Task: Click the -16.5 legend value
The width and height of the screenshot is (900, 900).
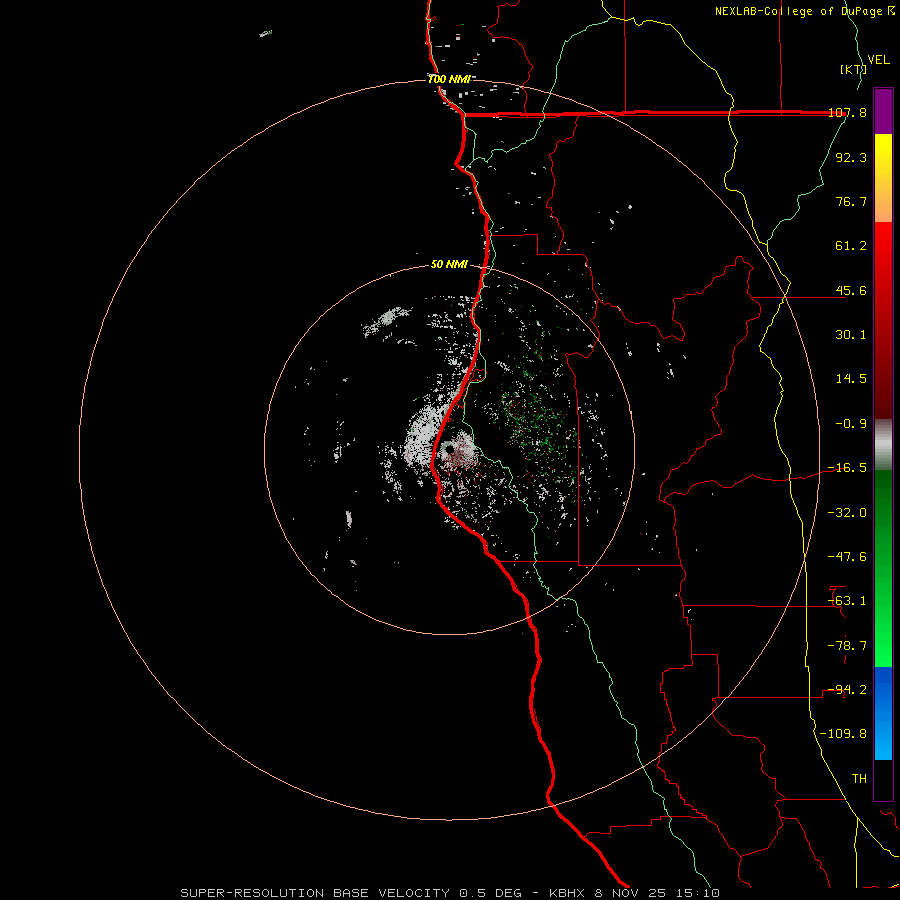Action: [847, 468]
